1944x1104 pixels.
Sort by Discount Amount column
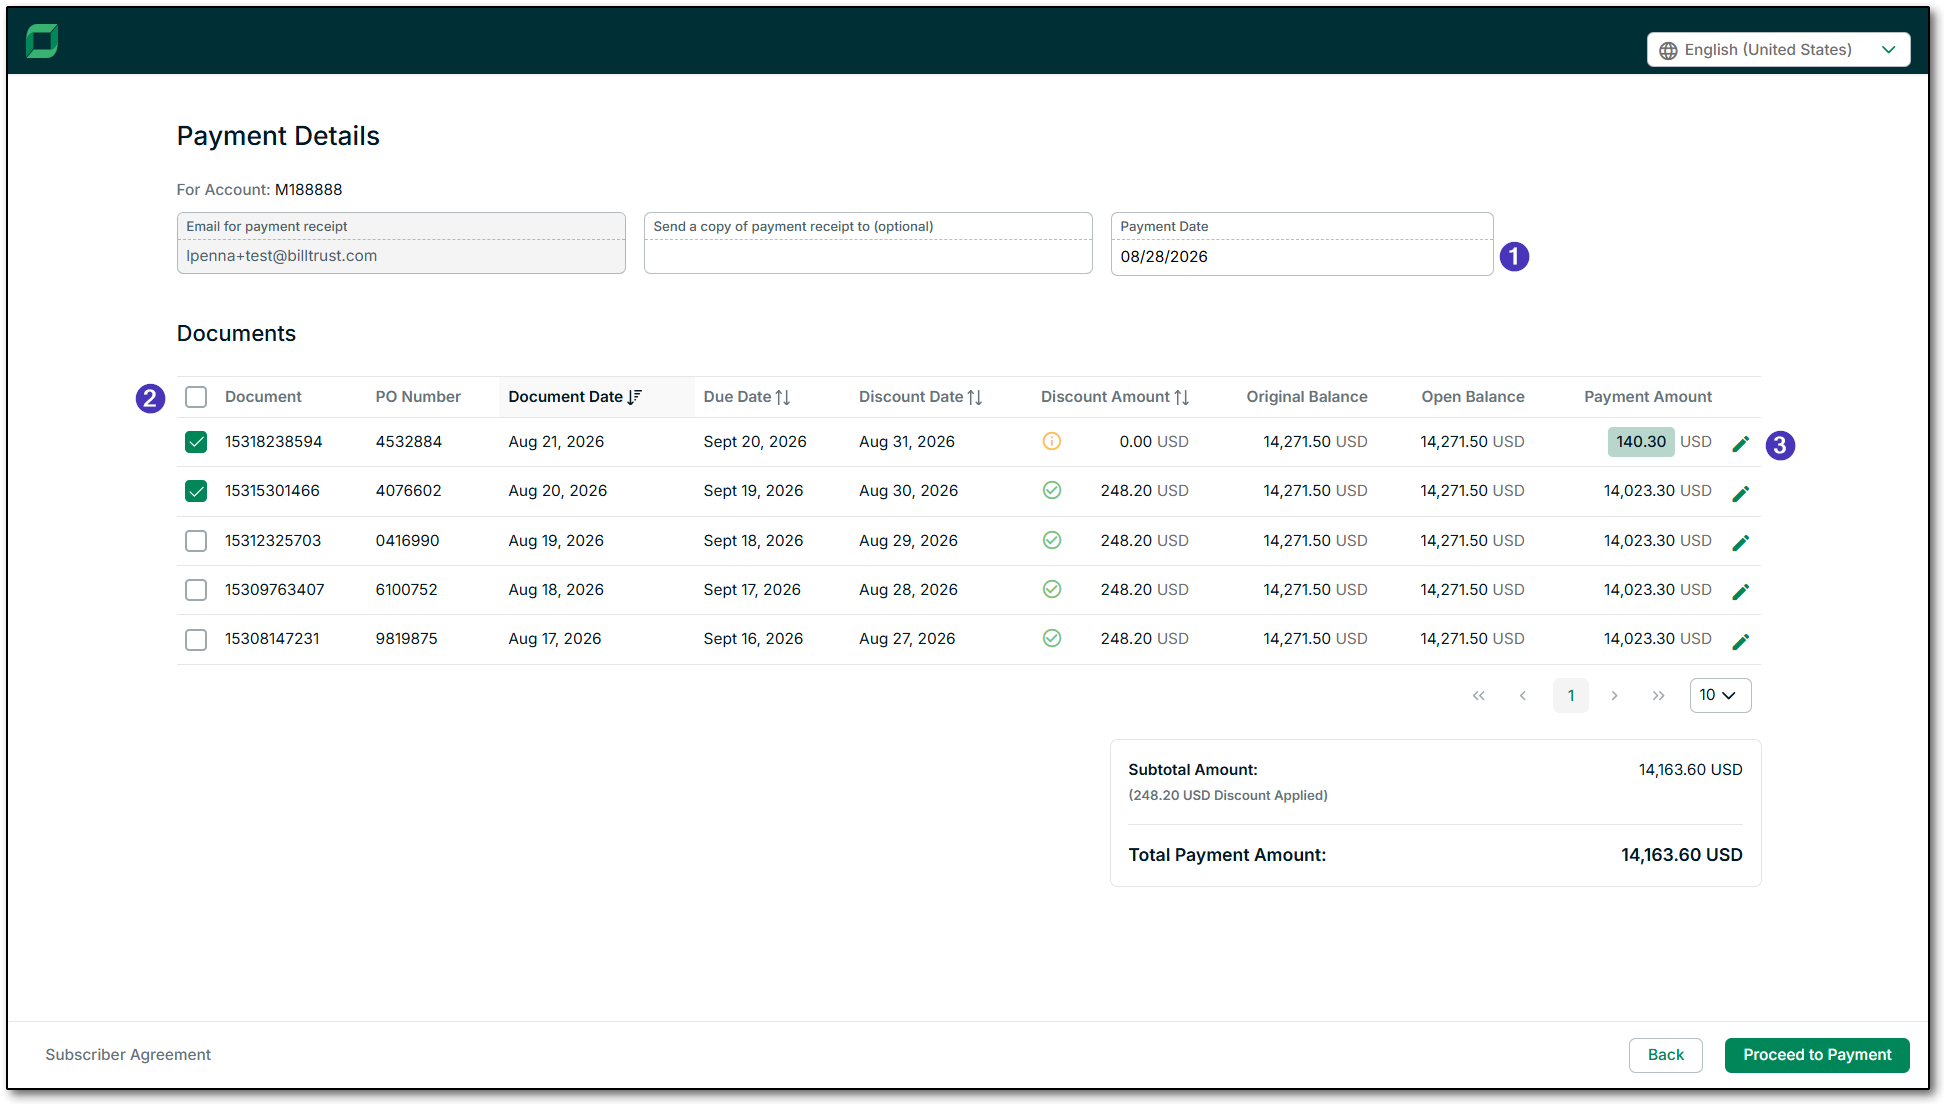tap(1115, 397)
